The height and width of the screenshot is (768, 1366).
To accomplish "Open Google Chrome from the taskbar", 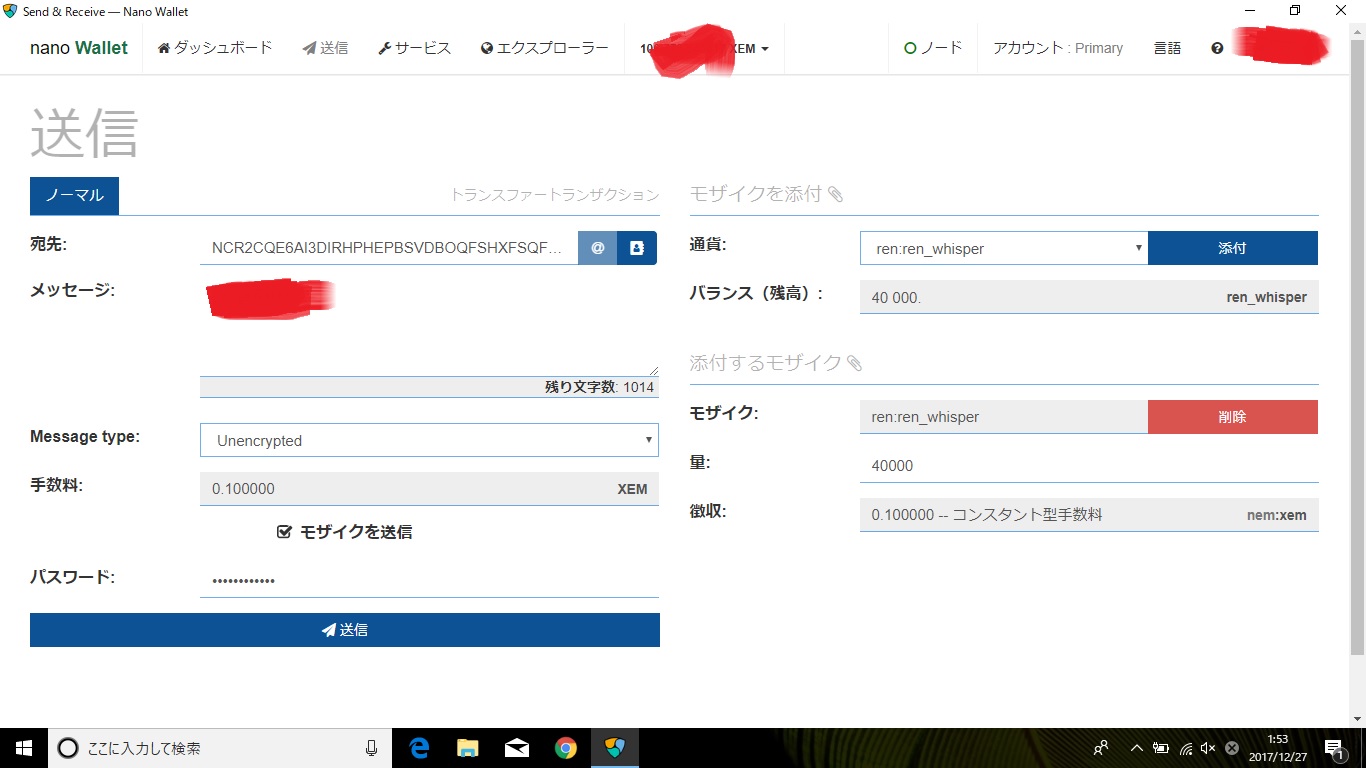I will click(x=566, y=748).
